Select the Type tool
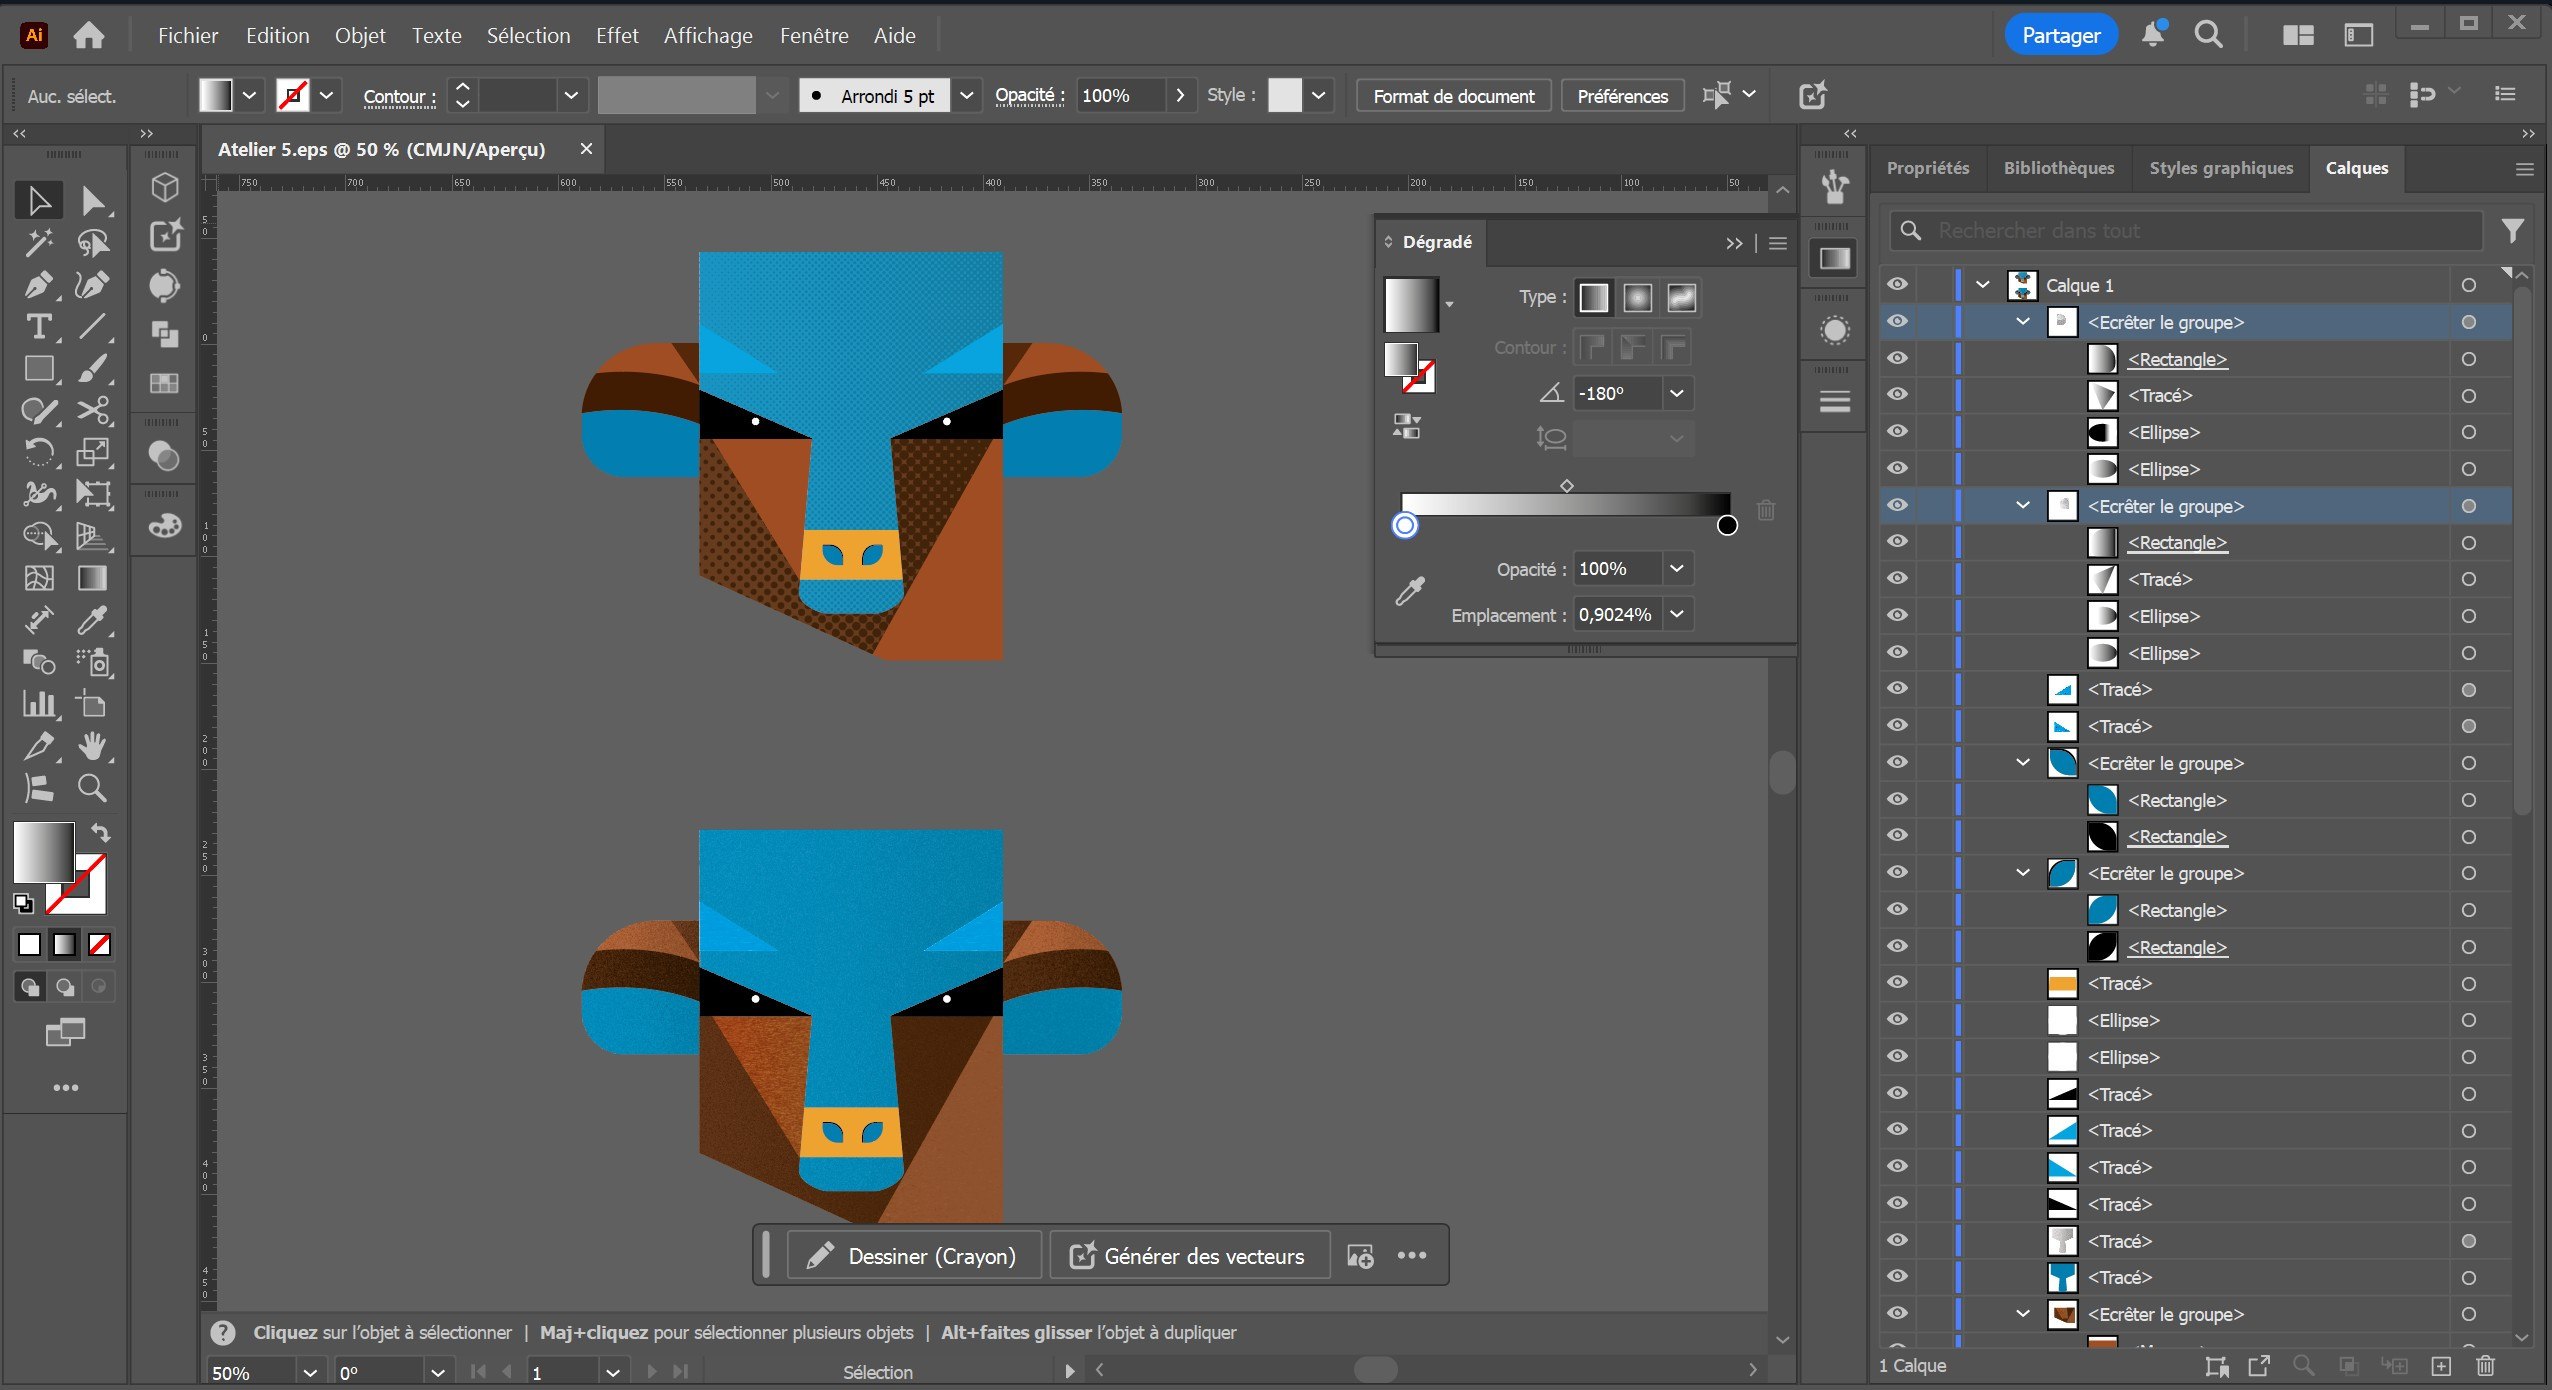The image size is (2552, 1390). 38,327
